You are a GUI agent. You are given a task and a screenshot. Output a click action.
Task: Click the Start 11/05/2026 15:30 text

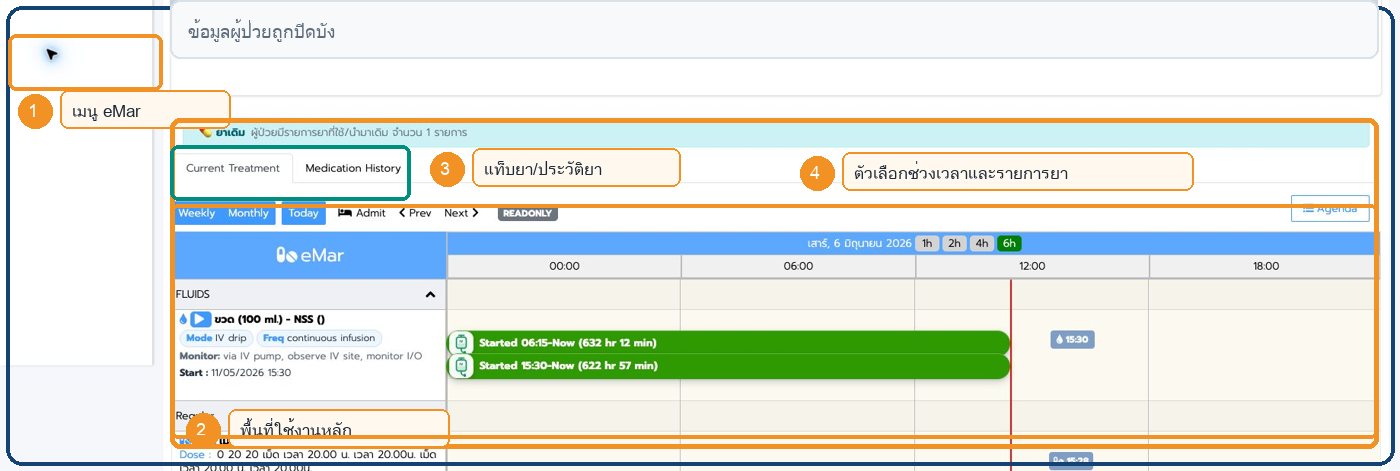(x=235, y=373)
